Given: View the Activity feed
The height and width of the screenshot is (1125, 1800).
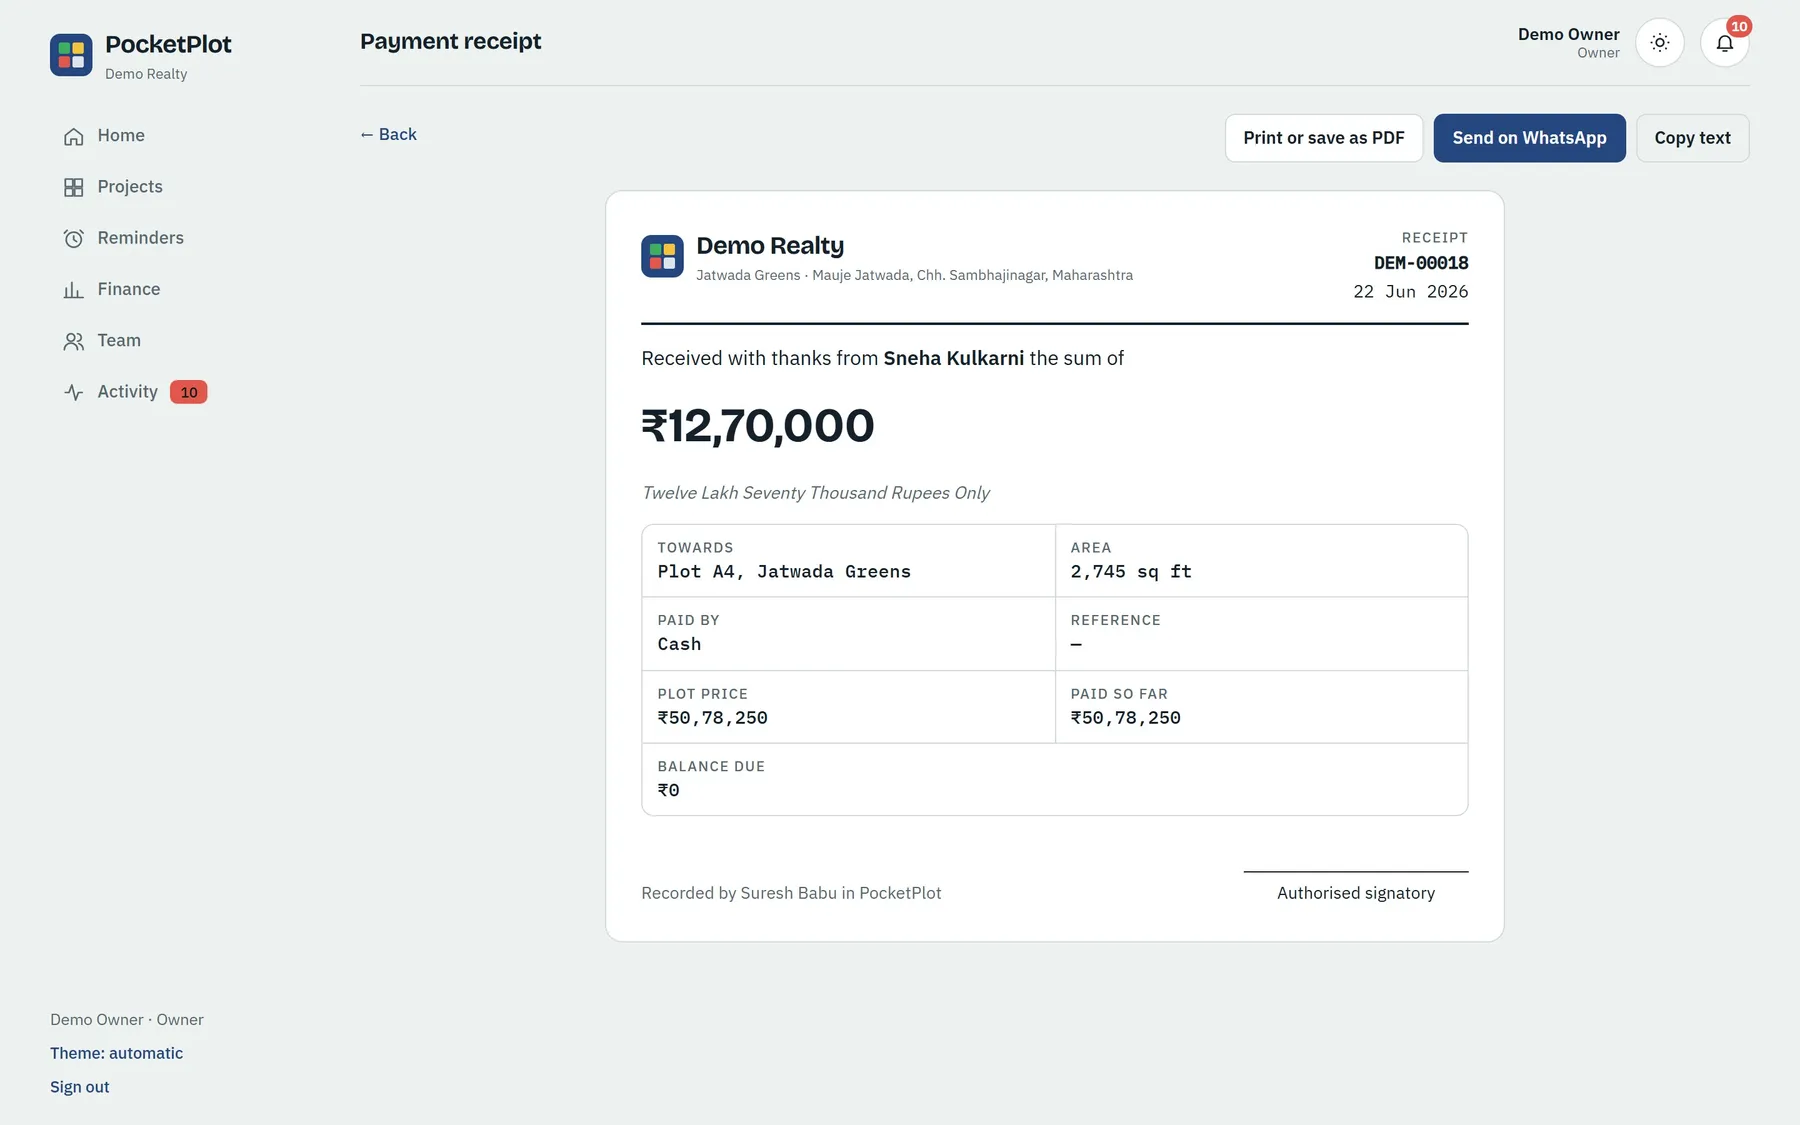Looking at the screenshot, I should pos(127,391).
